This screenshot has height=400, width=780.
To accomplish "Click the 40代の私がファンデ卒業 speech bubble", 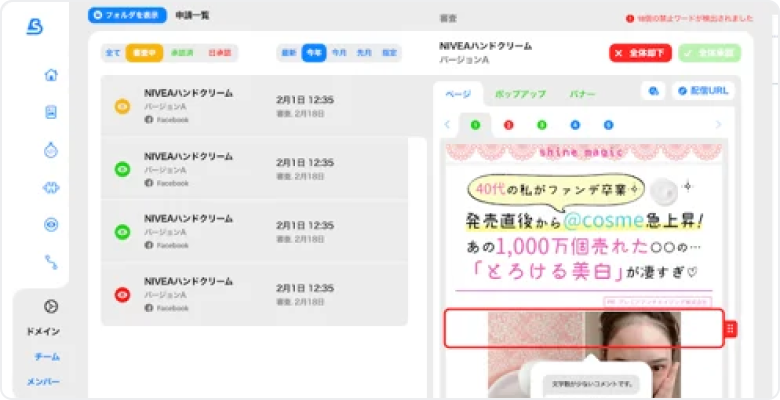I will click(556, 190).
